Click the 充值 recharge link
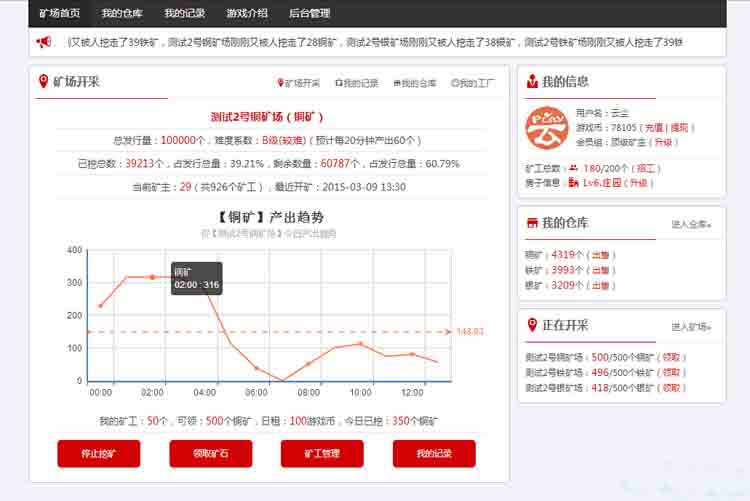The image size is (750, 501). point(654,128)
